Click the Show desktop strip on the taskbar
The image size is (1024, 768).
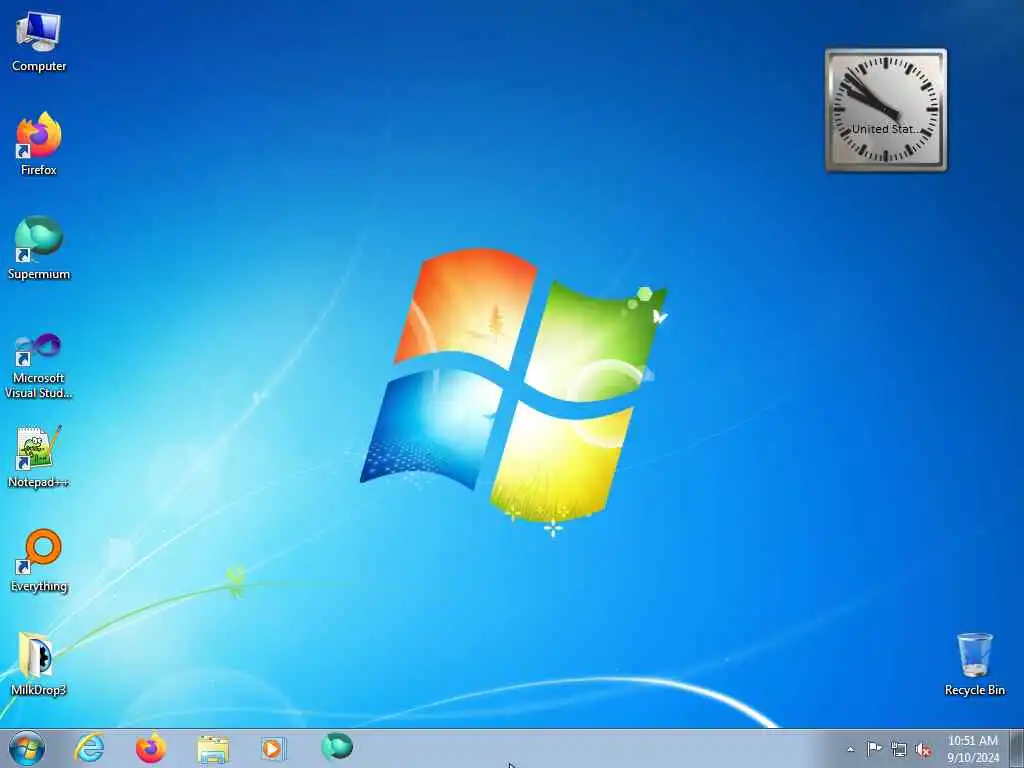[x=1016, y=748]
